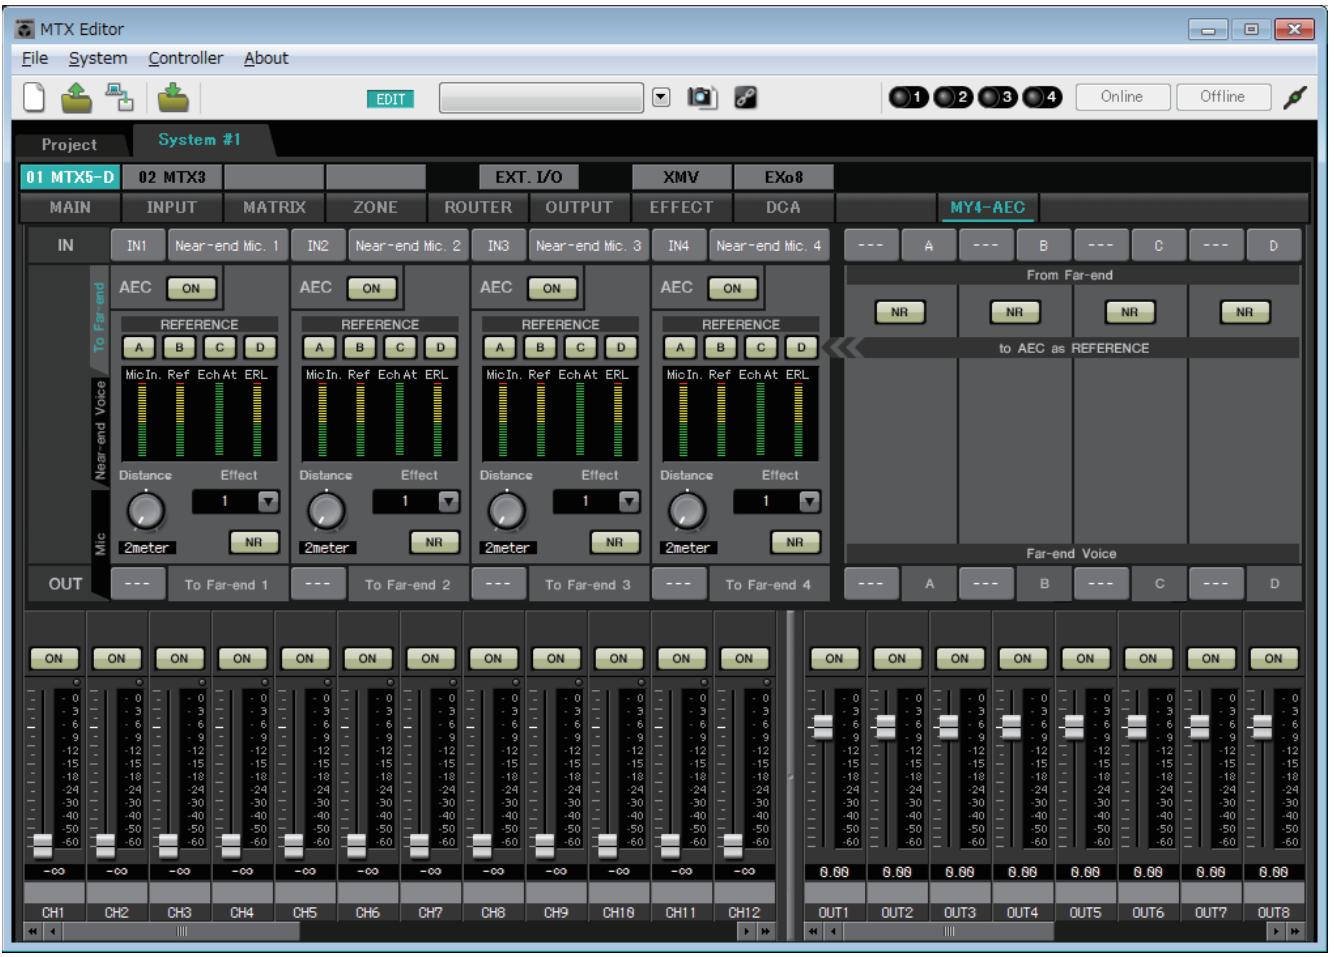Open IN3 Effect dropdown
1334x957 pixels.
(x=629, y=501)
